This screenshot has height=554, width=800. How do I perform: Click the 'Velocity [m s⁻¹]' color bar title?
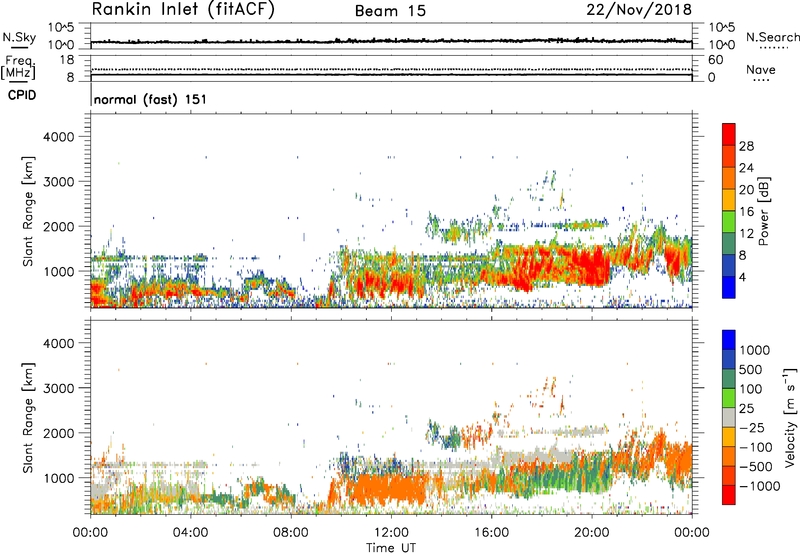(790, 417)
